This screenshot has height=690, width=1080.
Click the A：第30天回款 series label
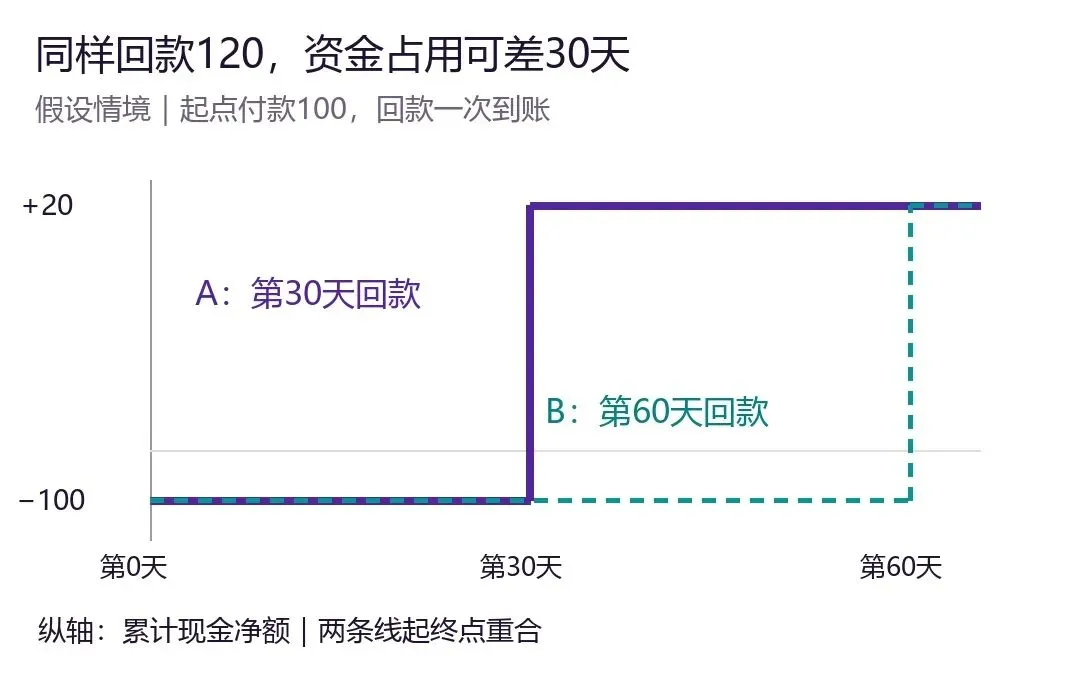pos(308,294)
